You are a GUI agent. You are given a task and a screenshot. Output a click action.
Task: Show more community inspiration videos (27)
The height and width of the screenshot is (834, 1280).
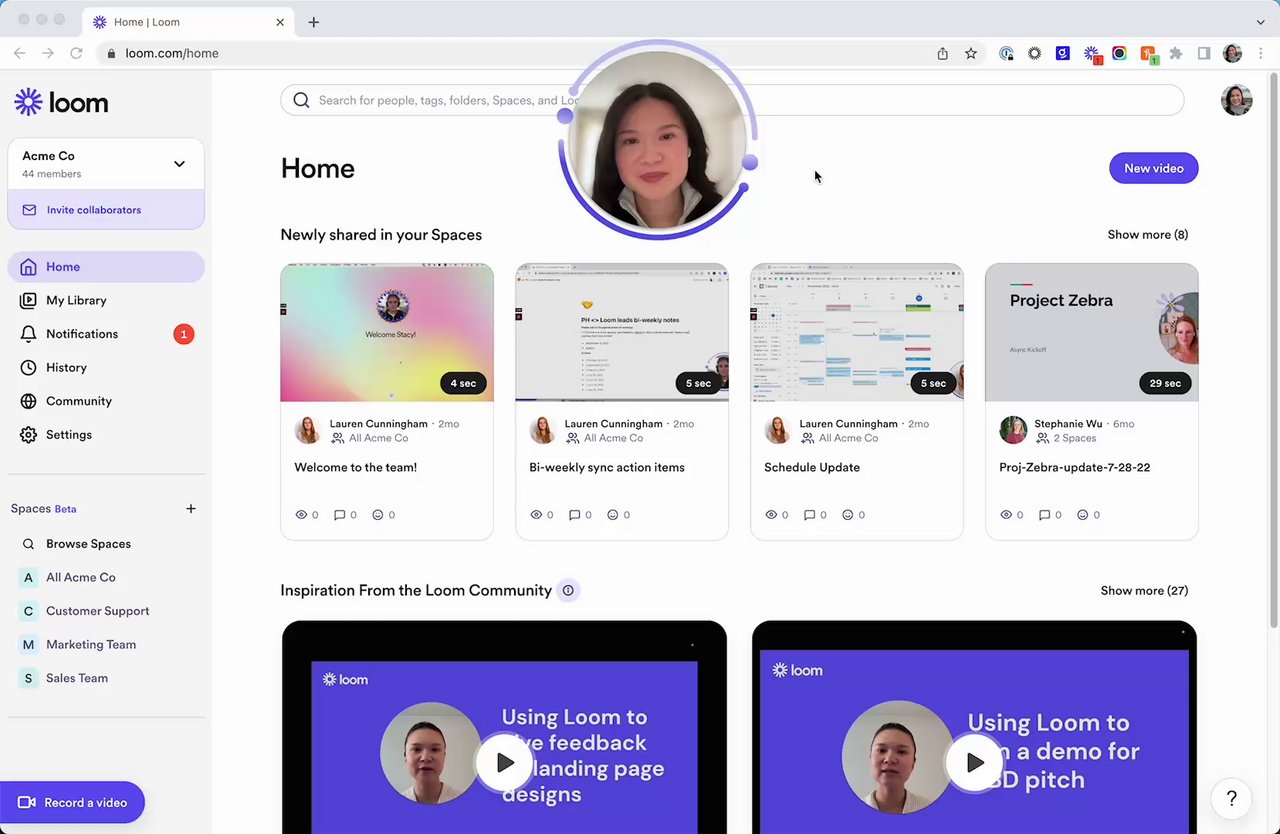(1144, 591)
